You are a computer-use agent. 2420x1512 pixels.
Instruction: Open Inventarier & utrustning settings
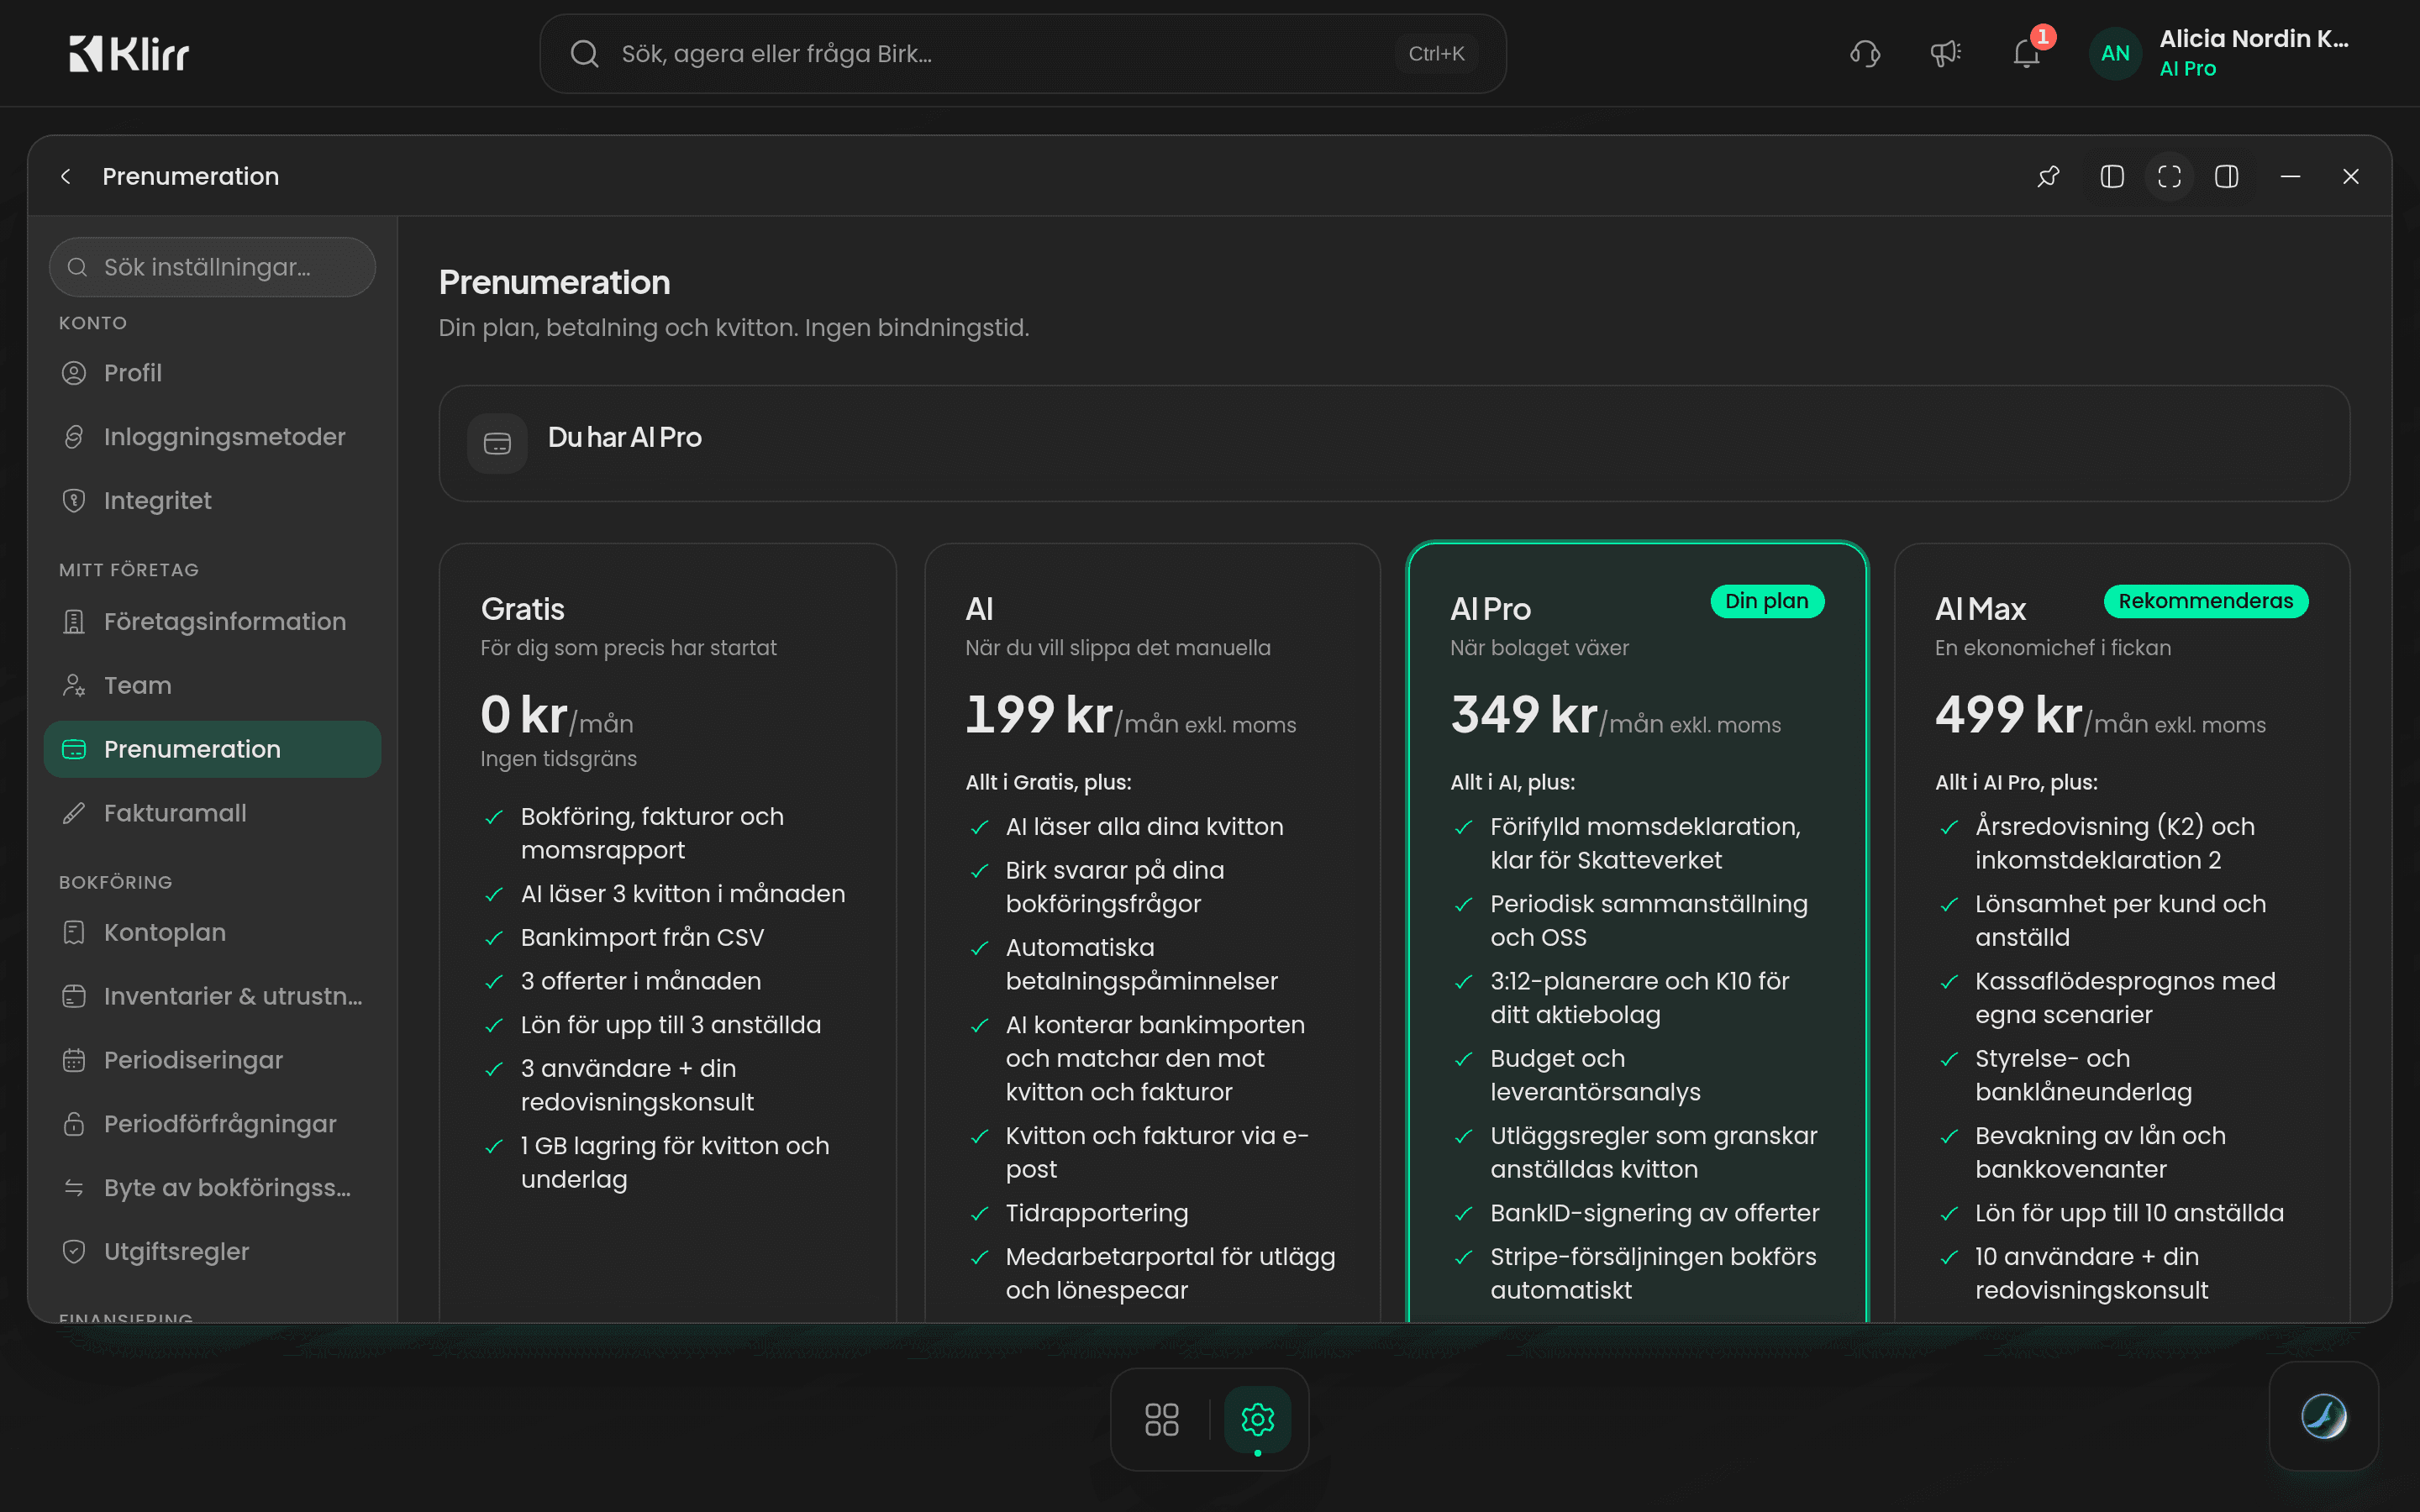click(x=212, y=997)
